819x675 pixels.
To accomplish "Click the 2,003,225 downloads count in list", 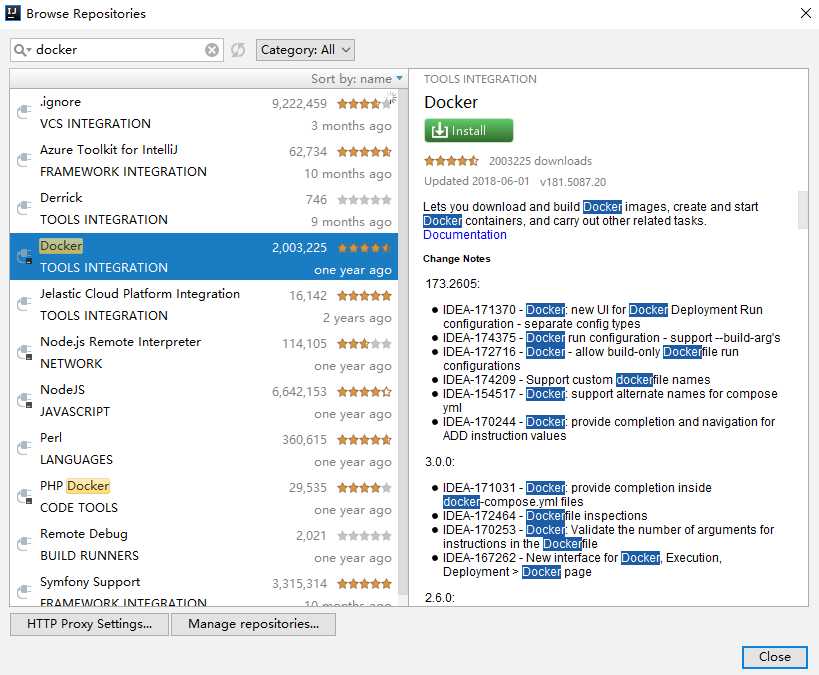I will (299, 248).
